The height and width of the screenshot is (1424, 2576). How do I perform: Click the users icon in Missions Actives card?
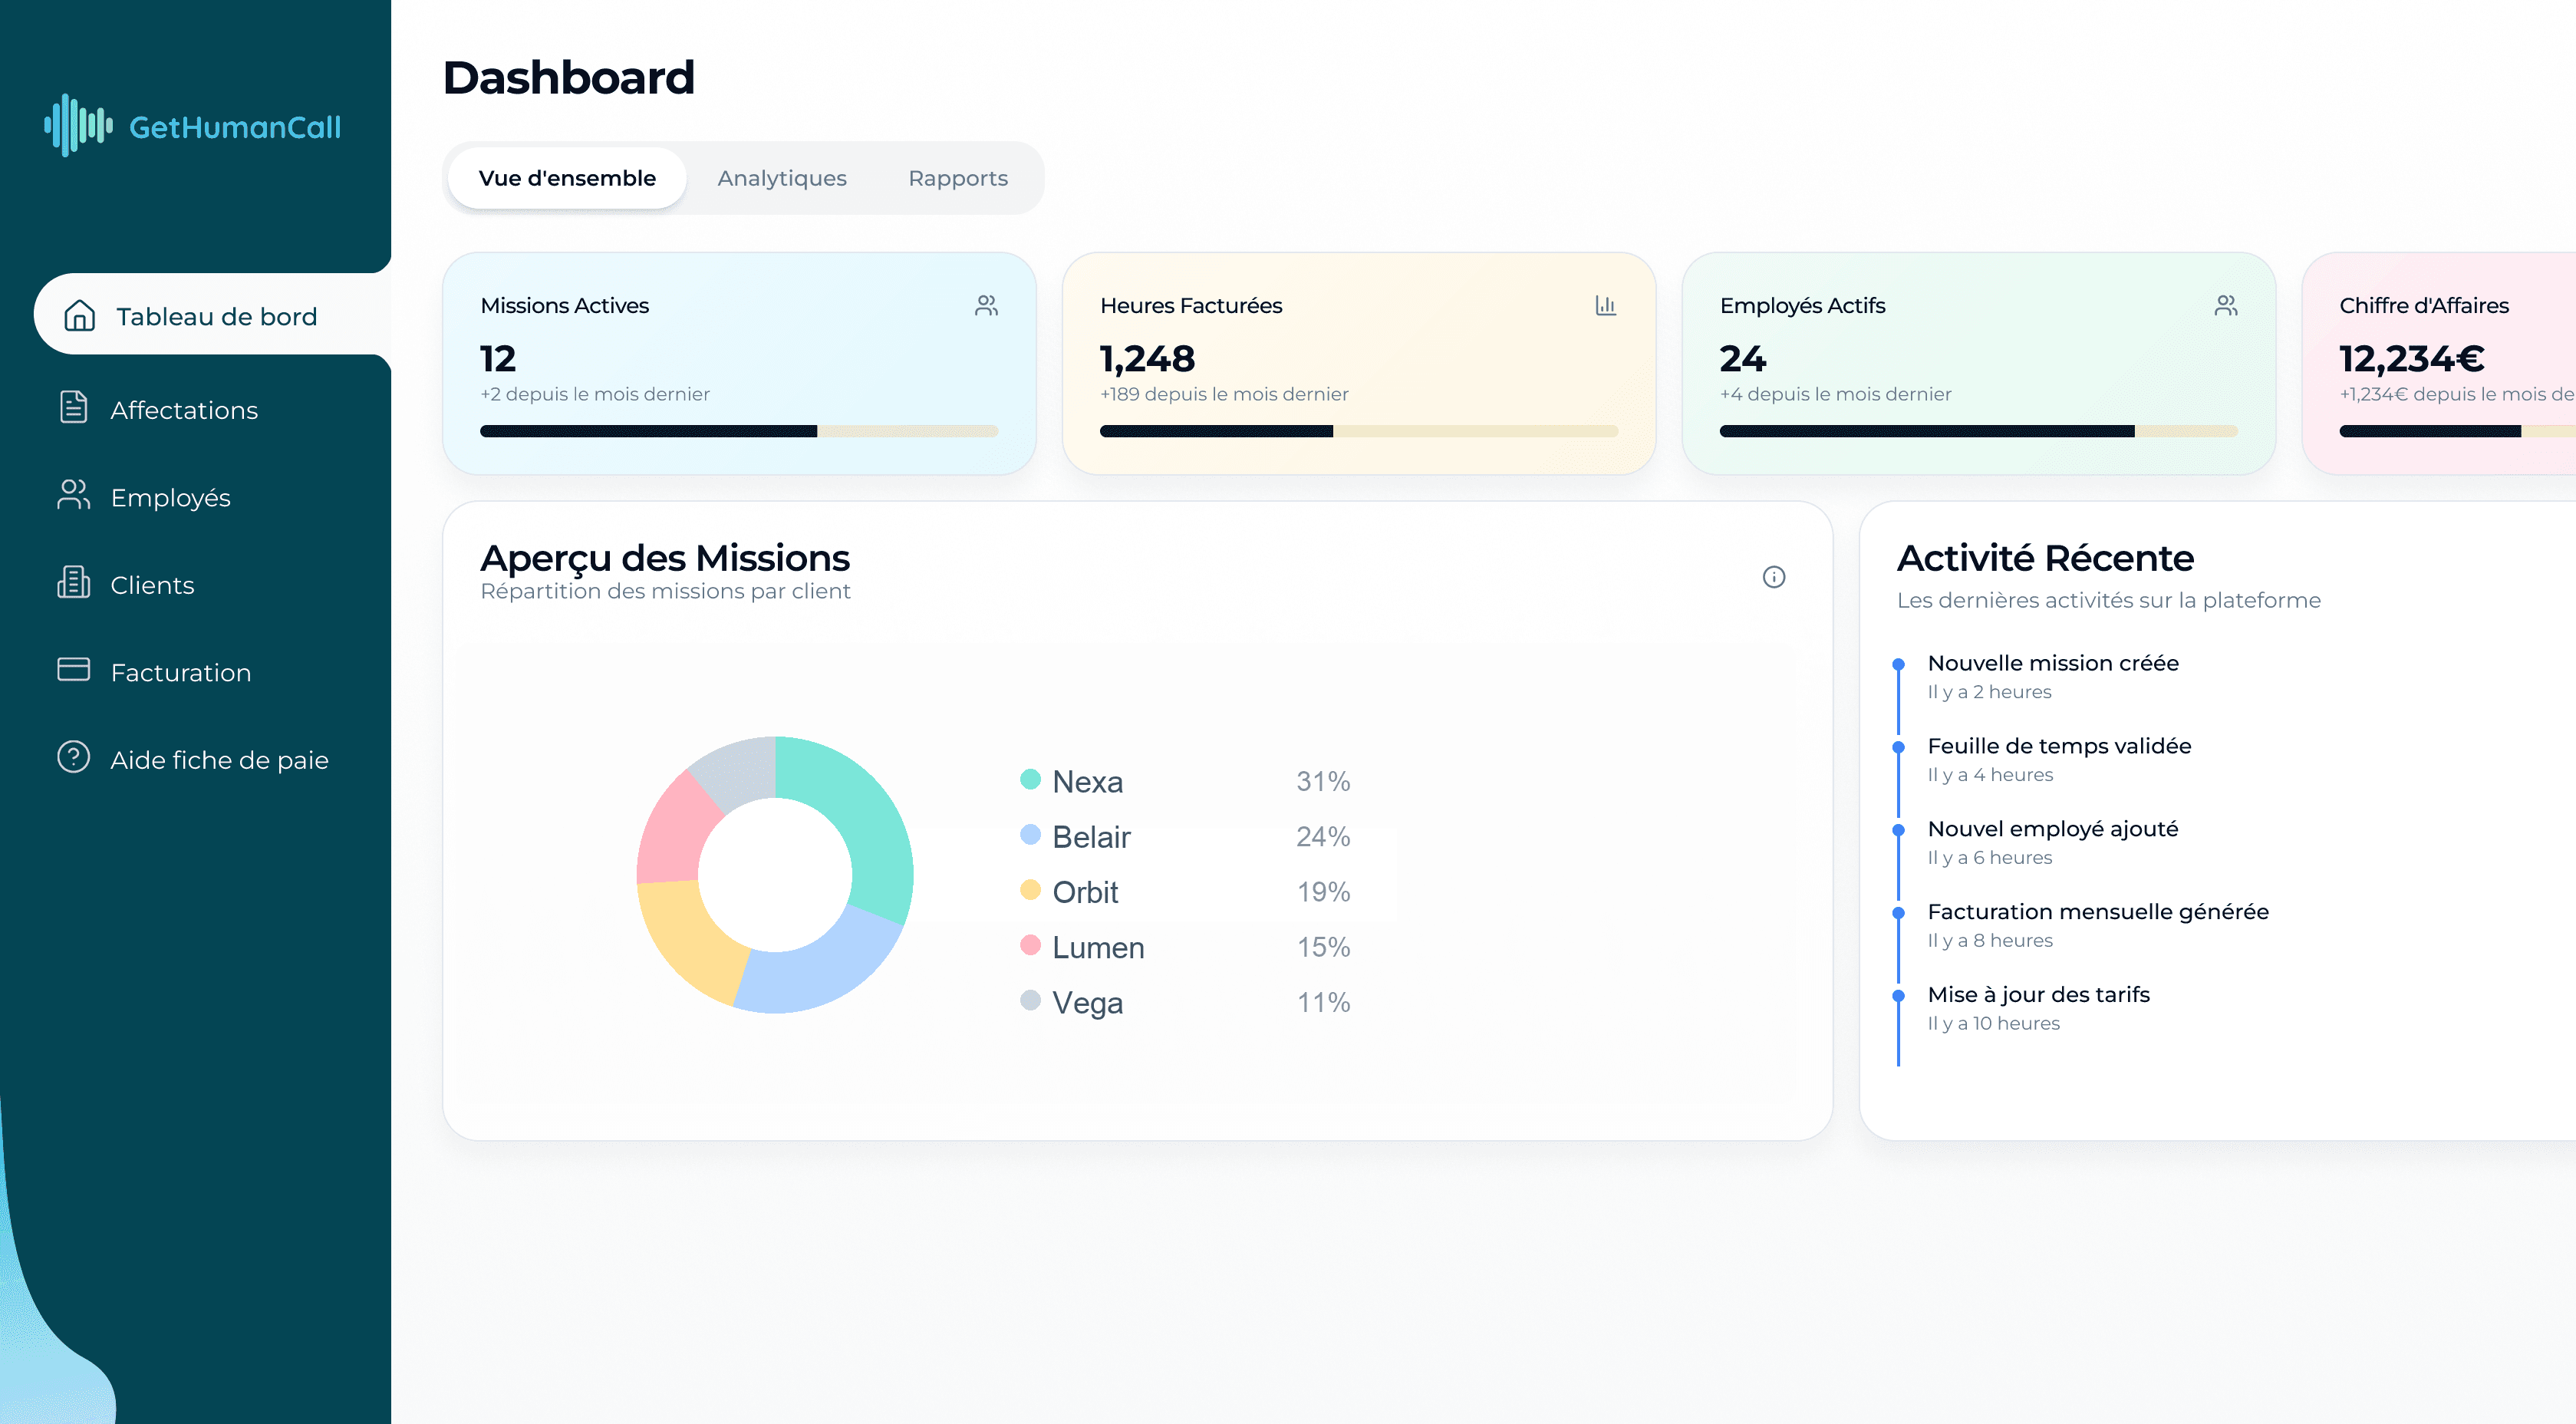point(987,306)
